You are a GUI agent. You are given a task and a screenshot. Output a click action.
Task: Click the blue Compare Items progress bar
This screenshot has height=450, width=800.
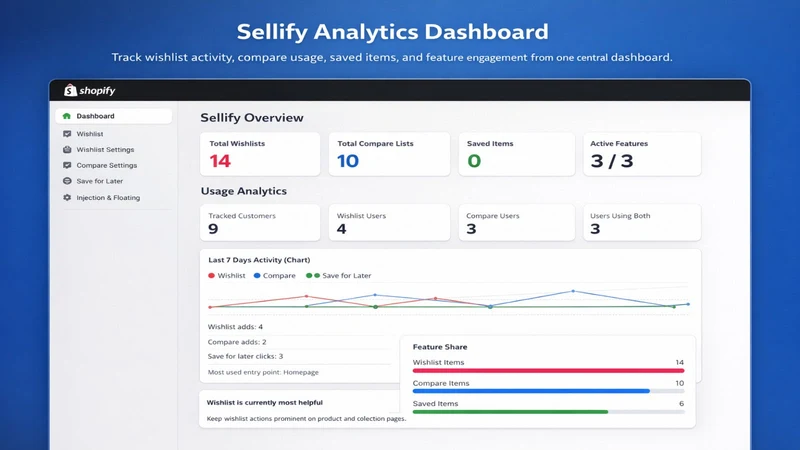click(531, 391)
